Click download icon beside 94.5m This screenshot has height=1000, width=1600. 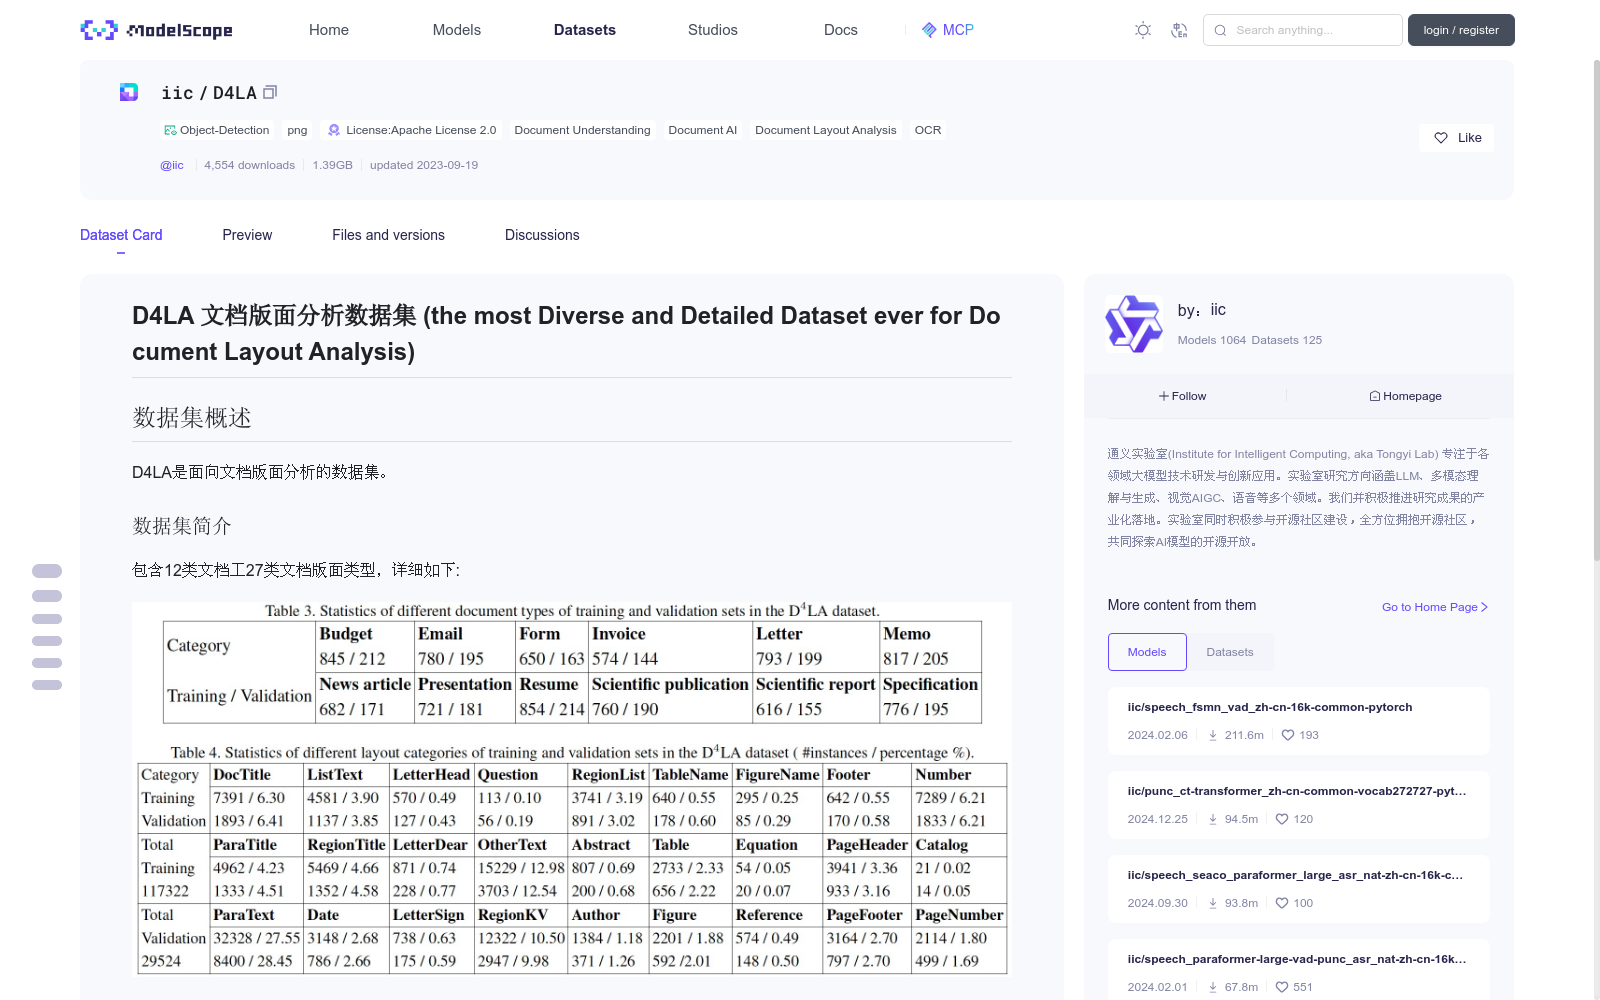pyautogui.click(x=1213, y=819)
